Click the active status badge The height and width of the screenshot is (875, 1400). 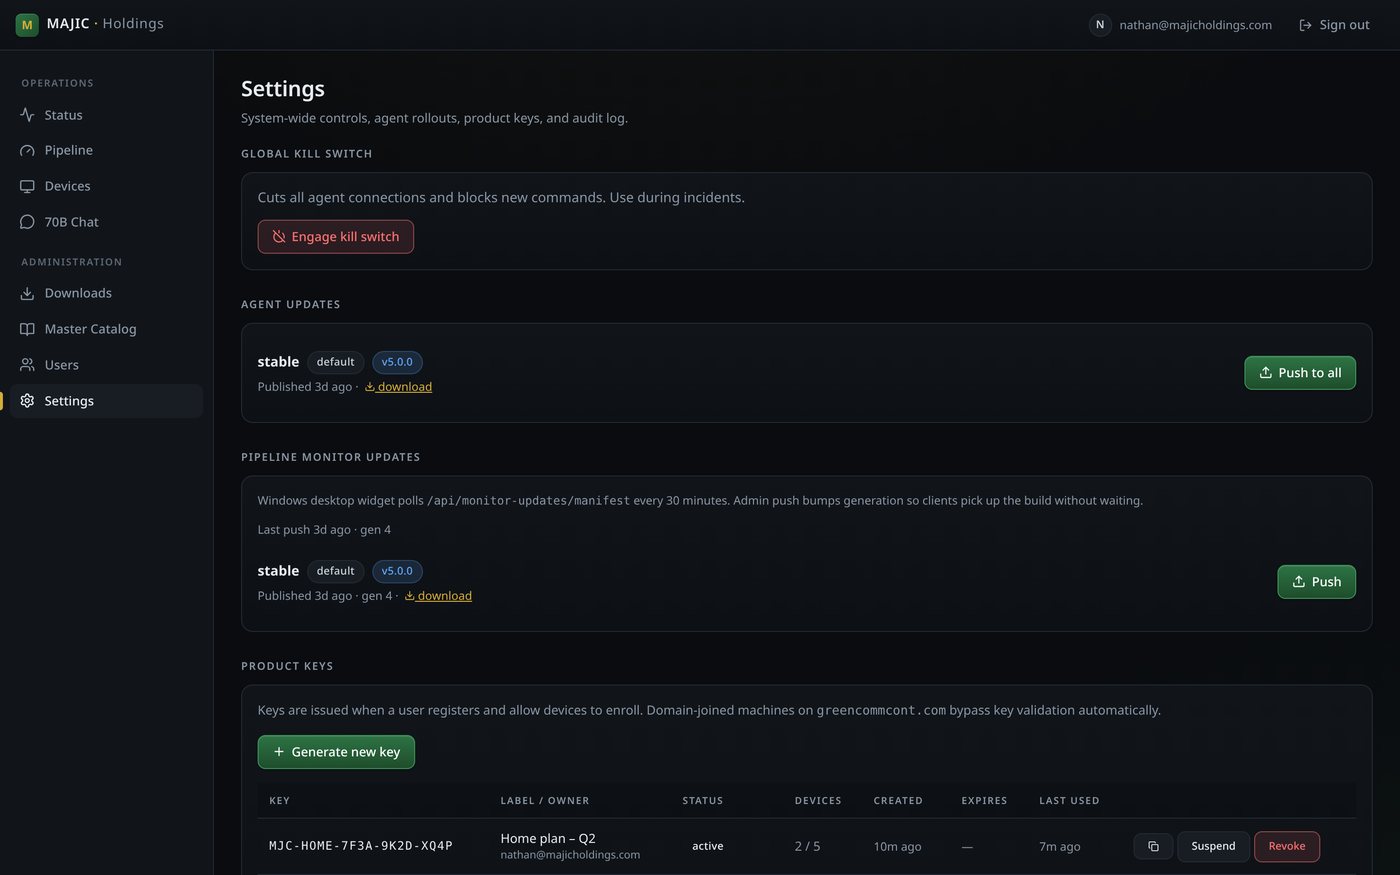click(707, 846)
